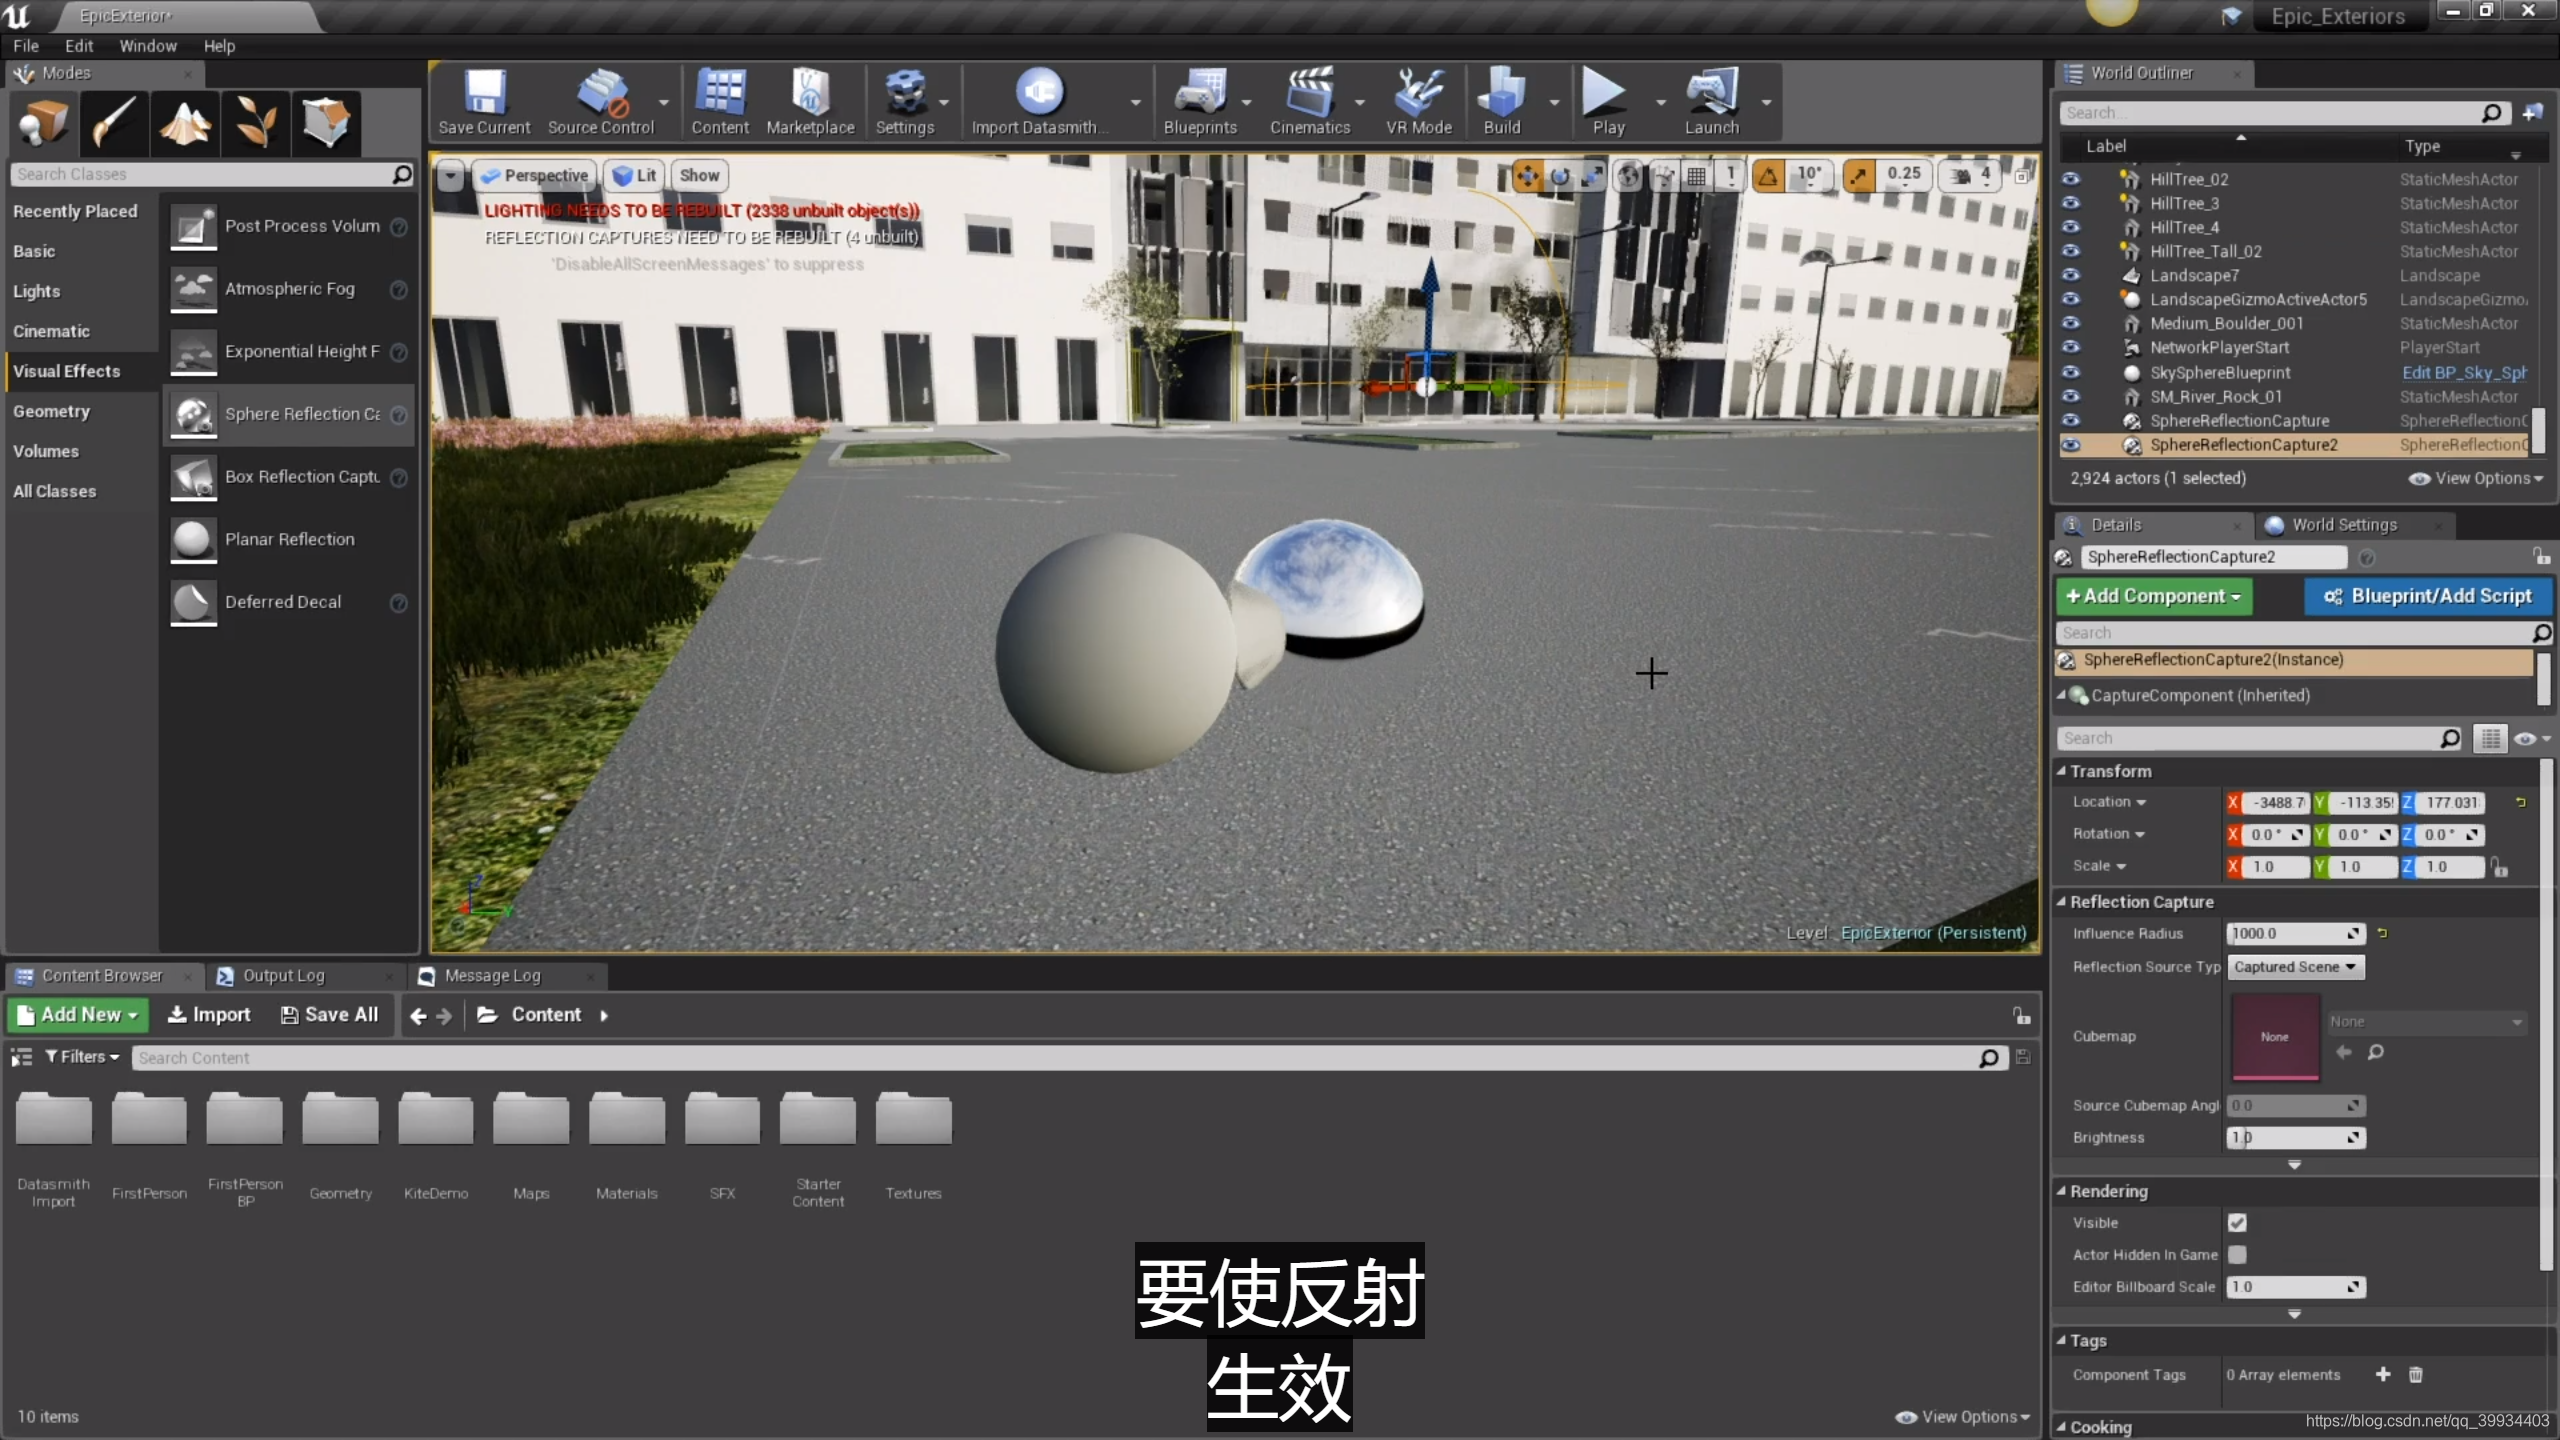Viewport: 2560px width, 1440px height.
Task: Select the Landscape mode icon
Action: coord(185,124)
